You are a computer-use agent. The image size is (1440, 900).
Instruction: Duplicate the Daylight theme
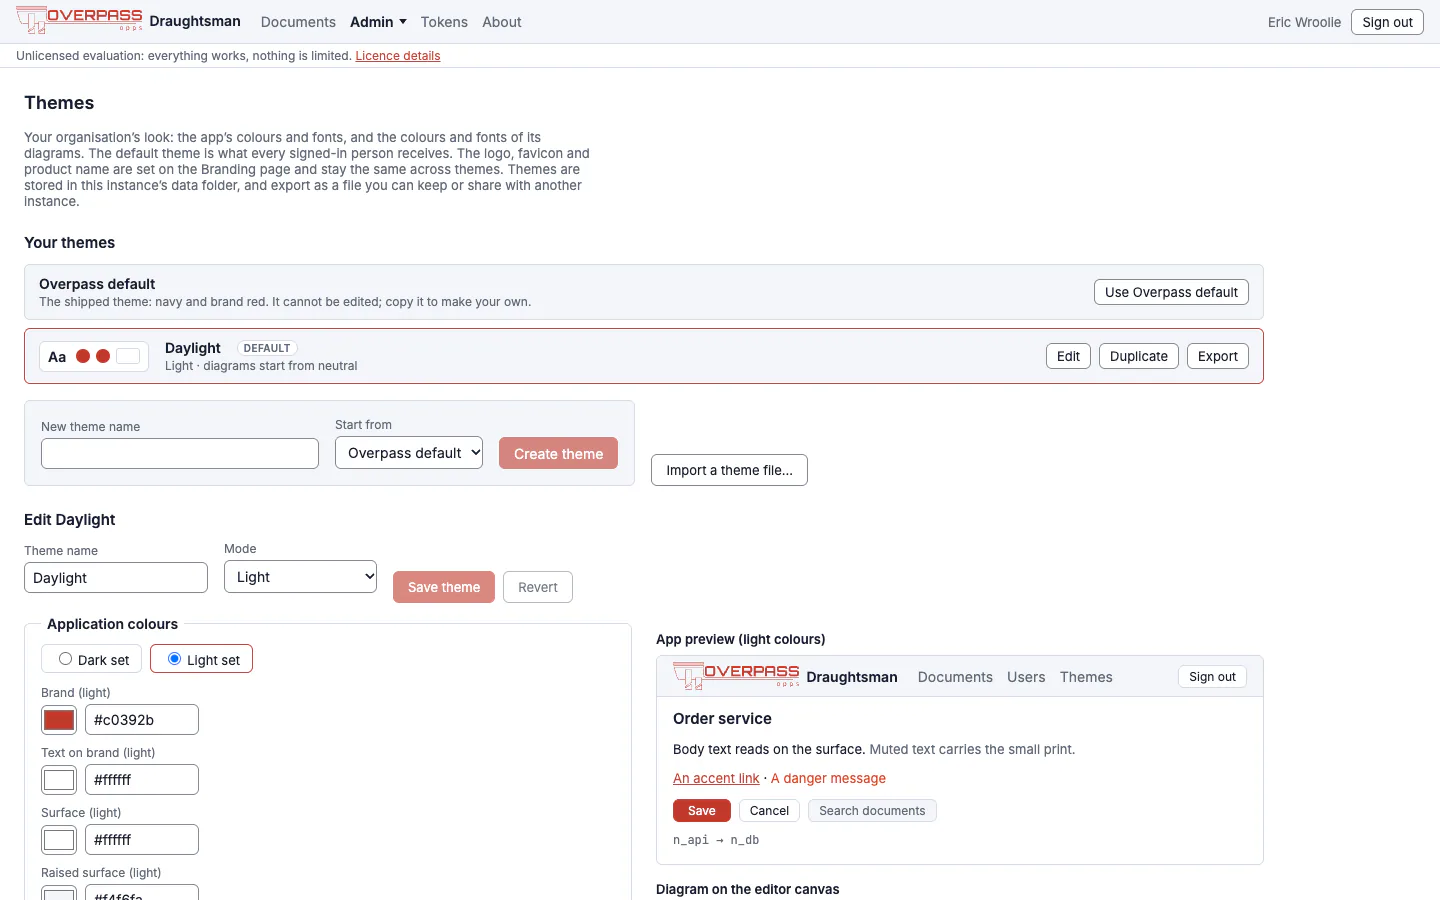point(1139,356)
